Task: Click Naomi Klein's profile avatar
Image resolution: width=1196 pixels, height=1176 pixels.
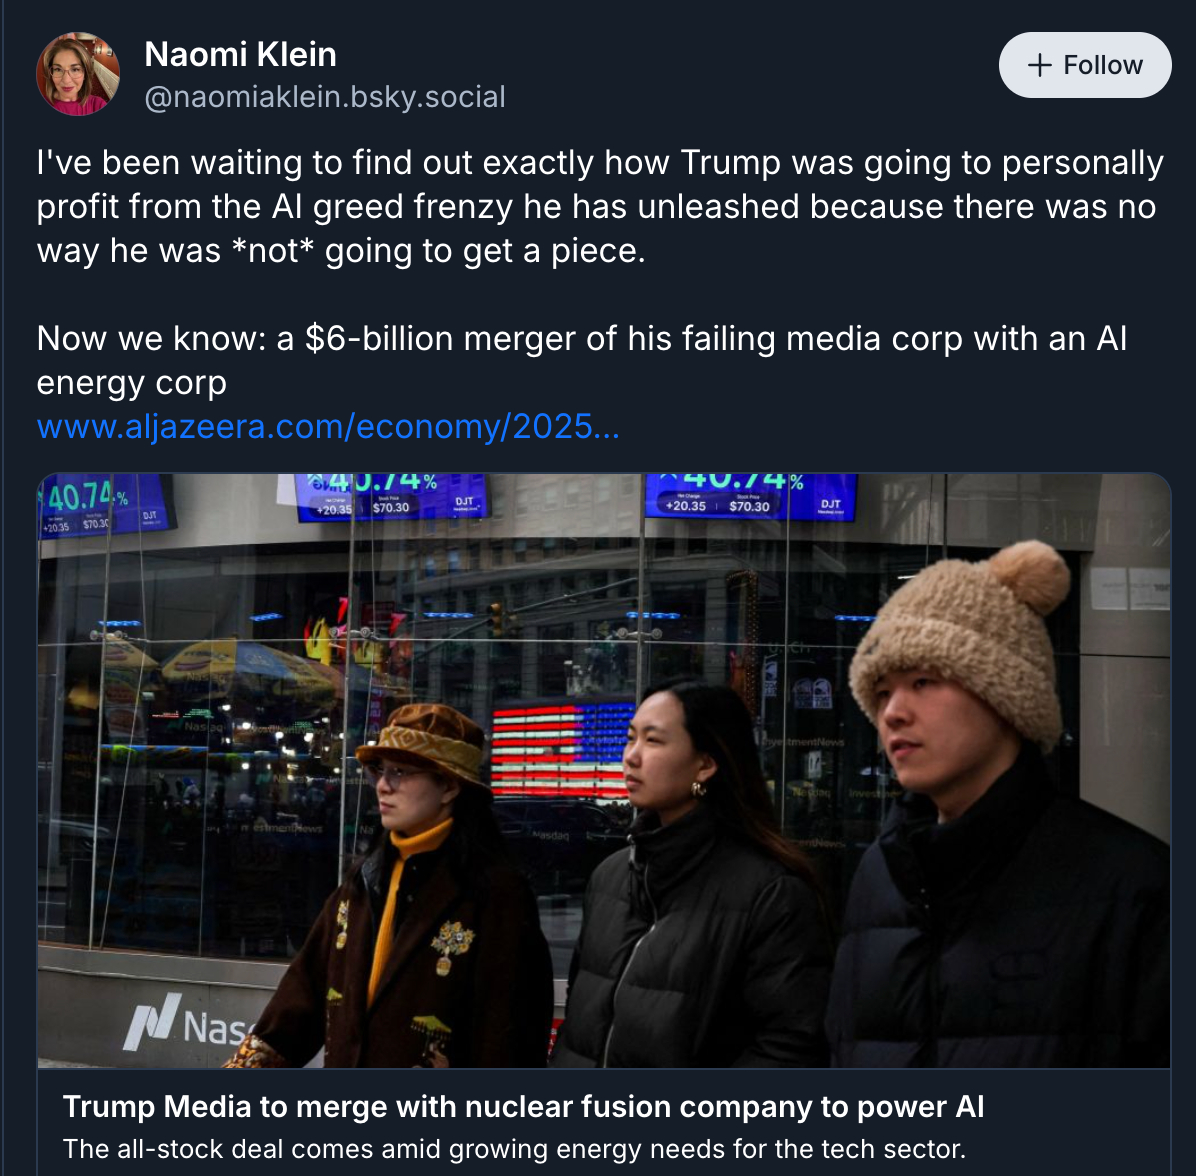Action: 78,74
